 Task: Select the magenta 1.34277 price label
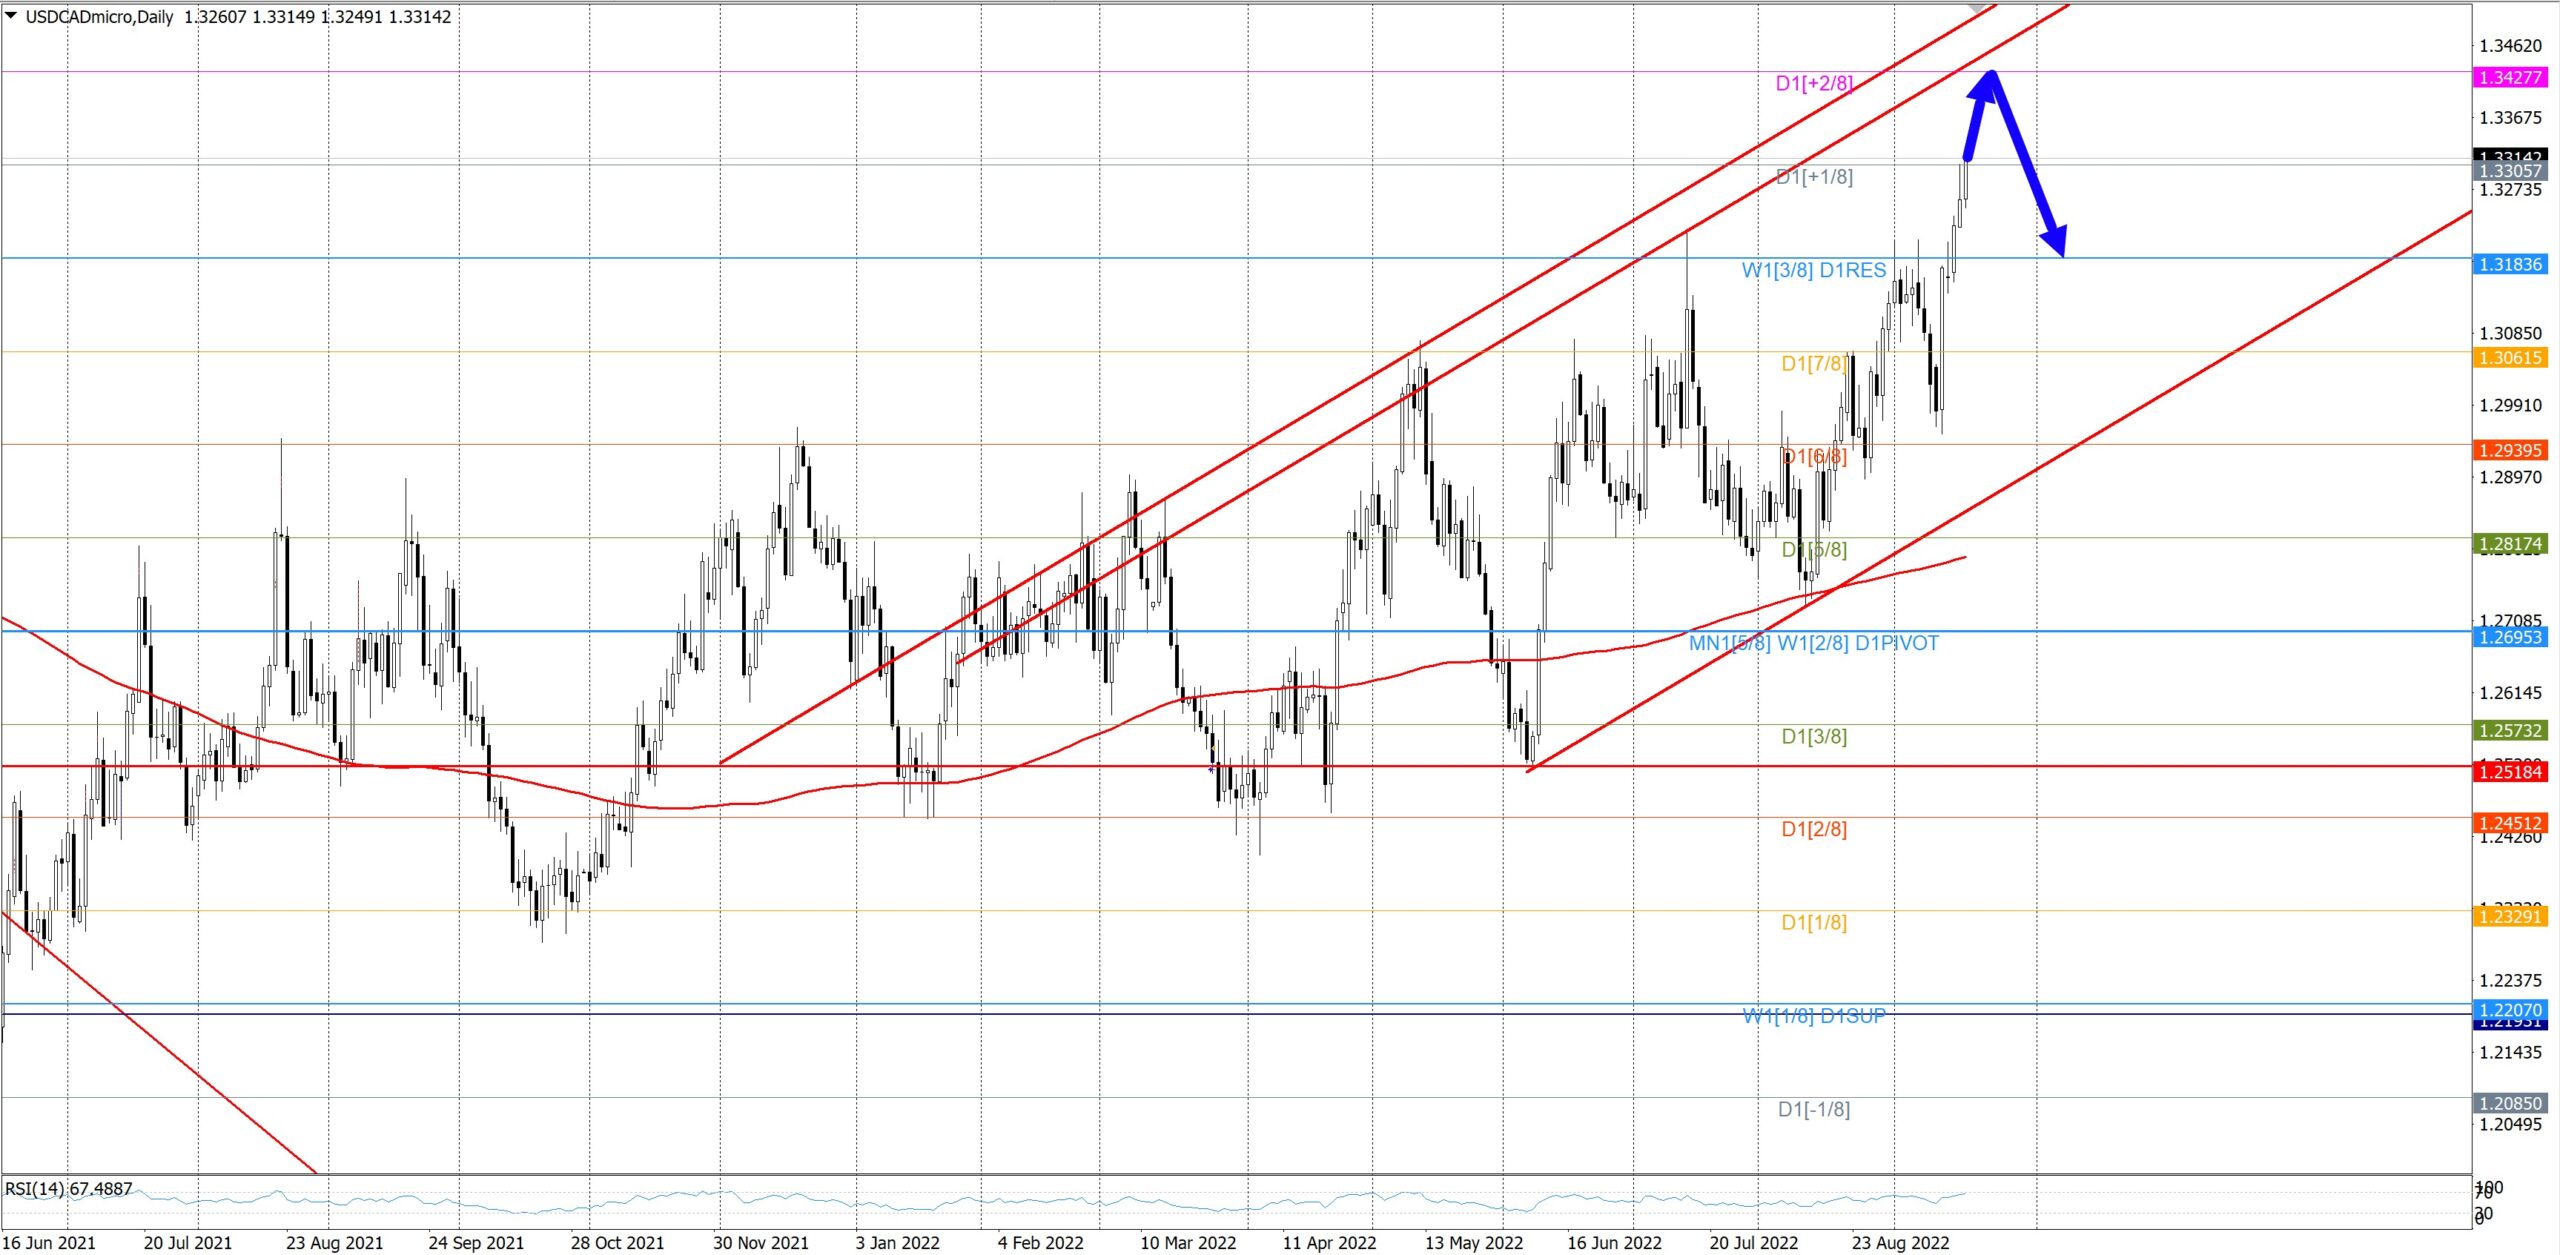click(x=2510, y=77)
